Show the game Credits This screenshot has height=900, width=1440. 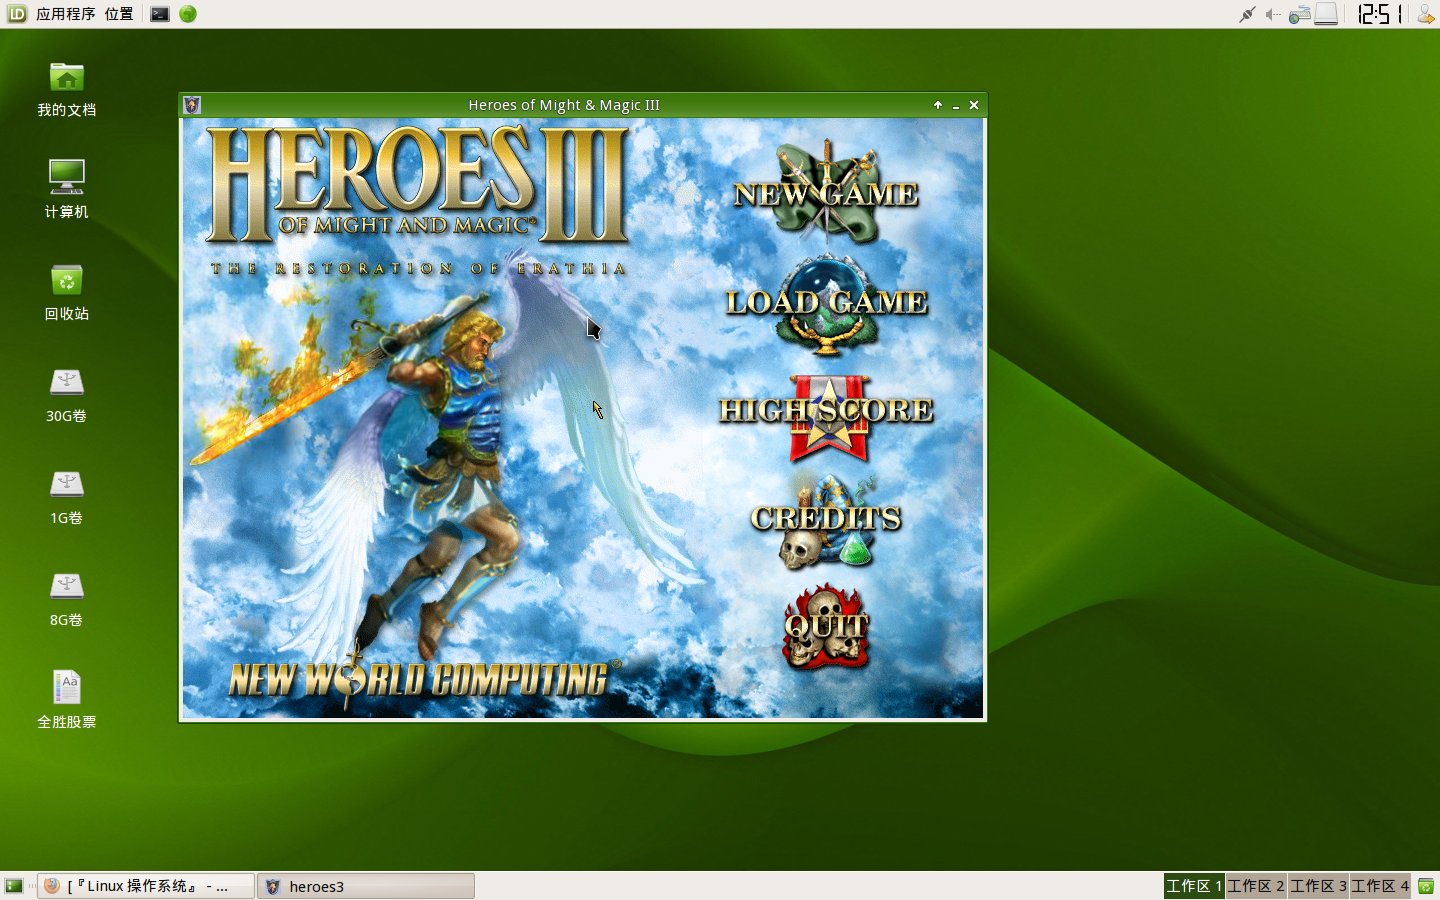tap(827, 521)
